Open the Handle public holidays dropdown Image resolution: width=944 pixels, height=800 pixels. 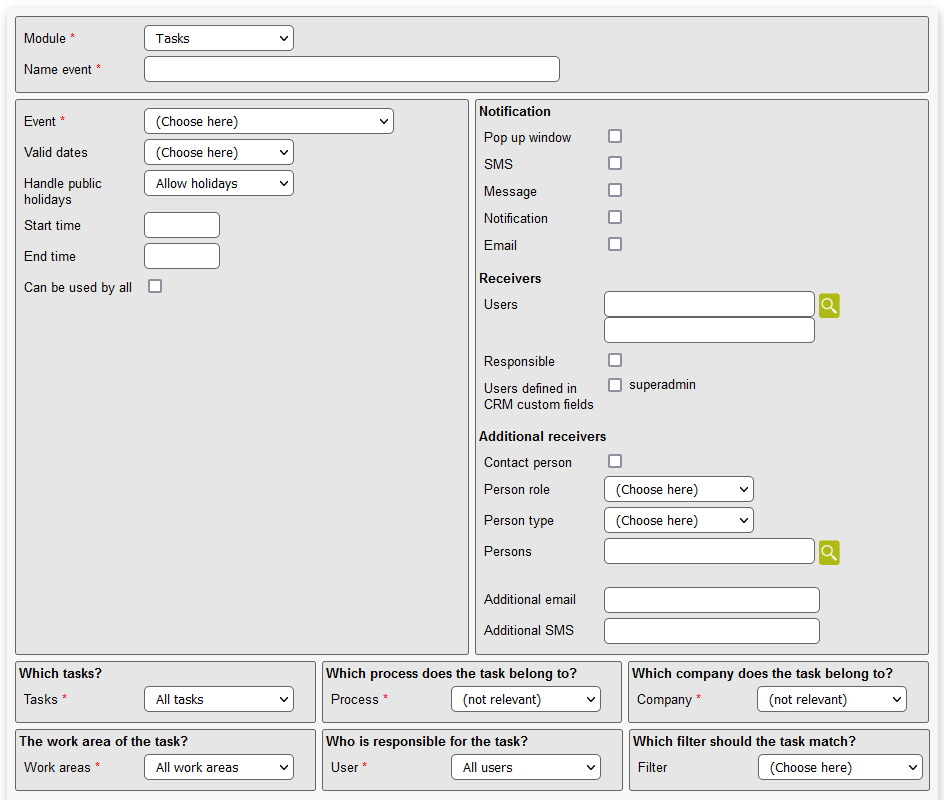tap(219, 183)
